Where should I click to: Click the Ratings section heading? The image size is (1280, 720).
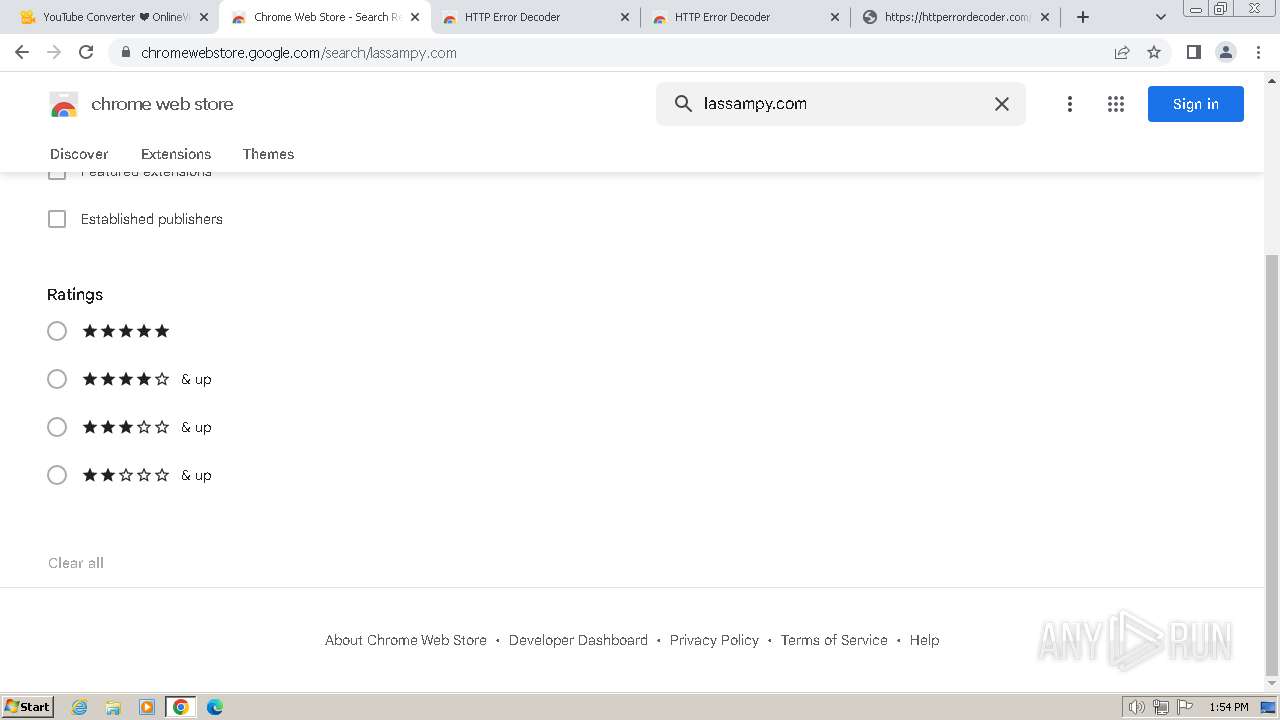pos(75,294)
